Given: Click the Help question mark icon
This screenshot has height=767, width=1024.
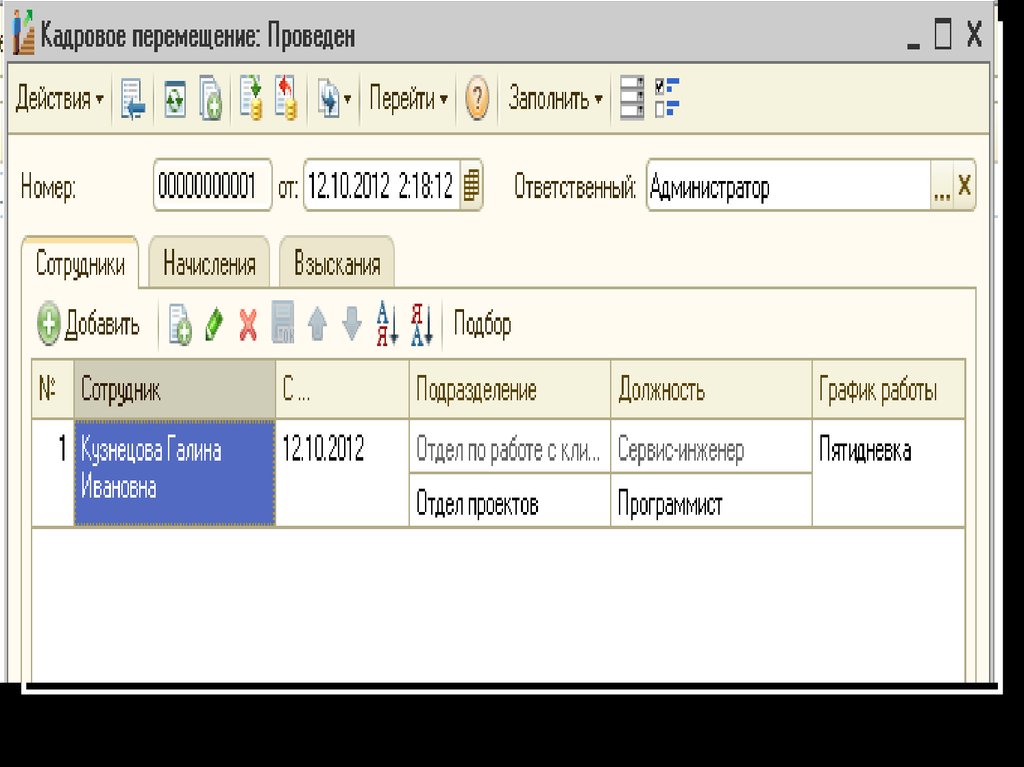Looking at the screenshot, I should coord(477,100).
